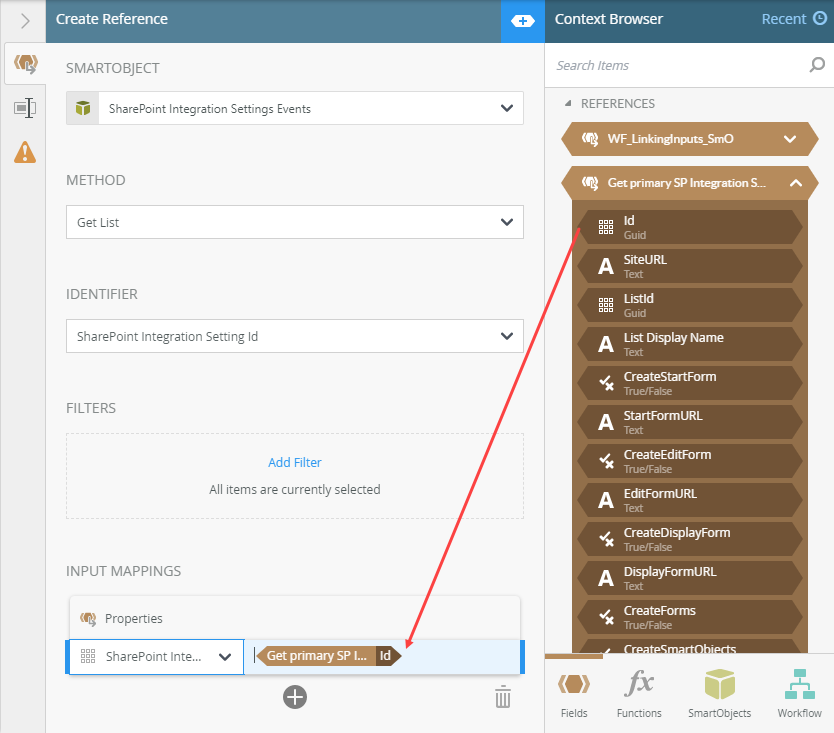834x733 pixels.
Task: Click the grid icon beside SharePoint Inte...
Action: pyautogui.click(x=88, y=656)
